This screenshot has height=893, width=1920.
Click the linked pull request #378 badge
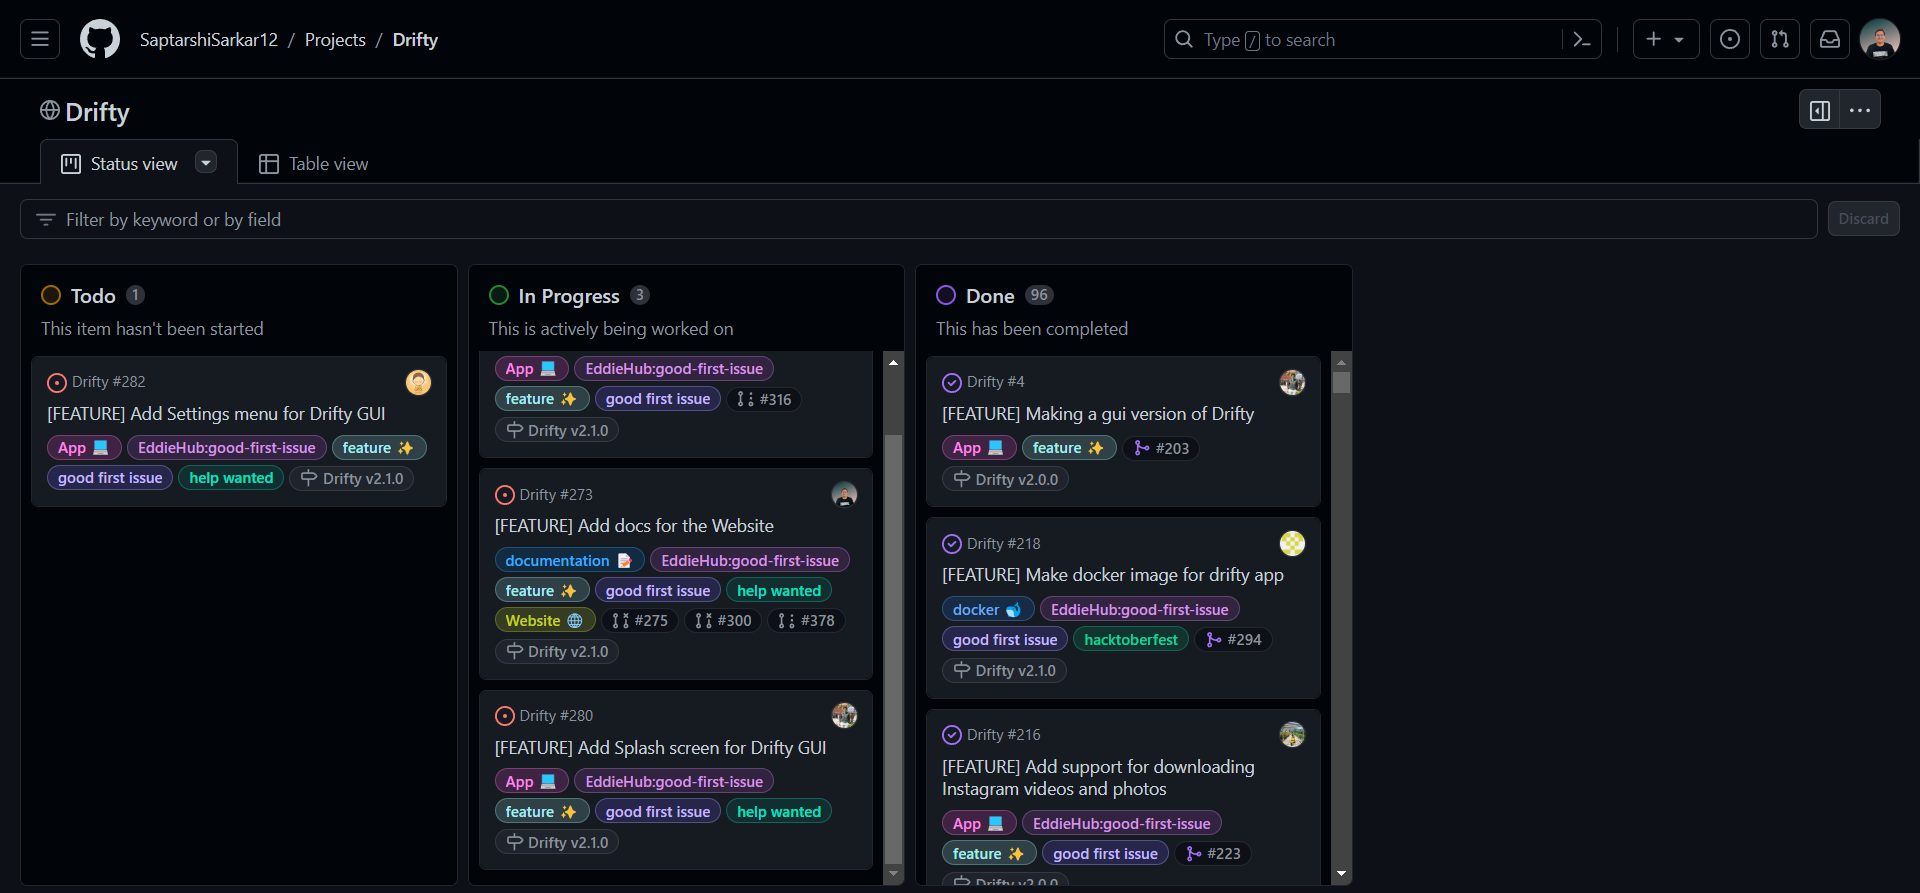coord(806,620)
